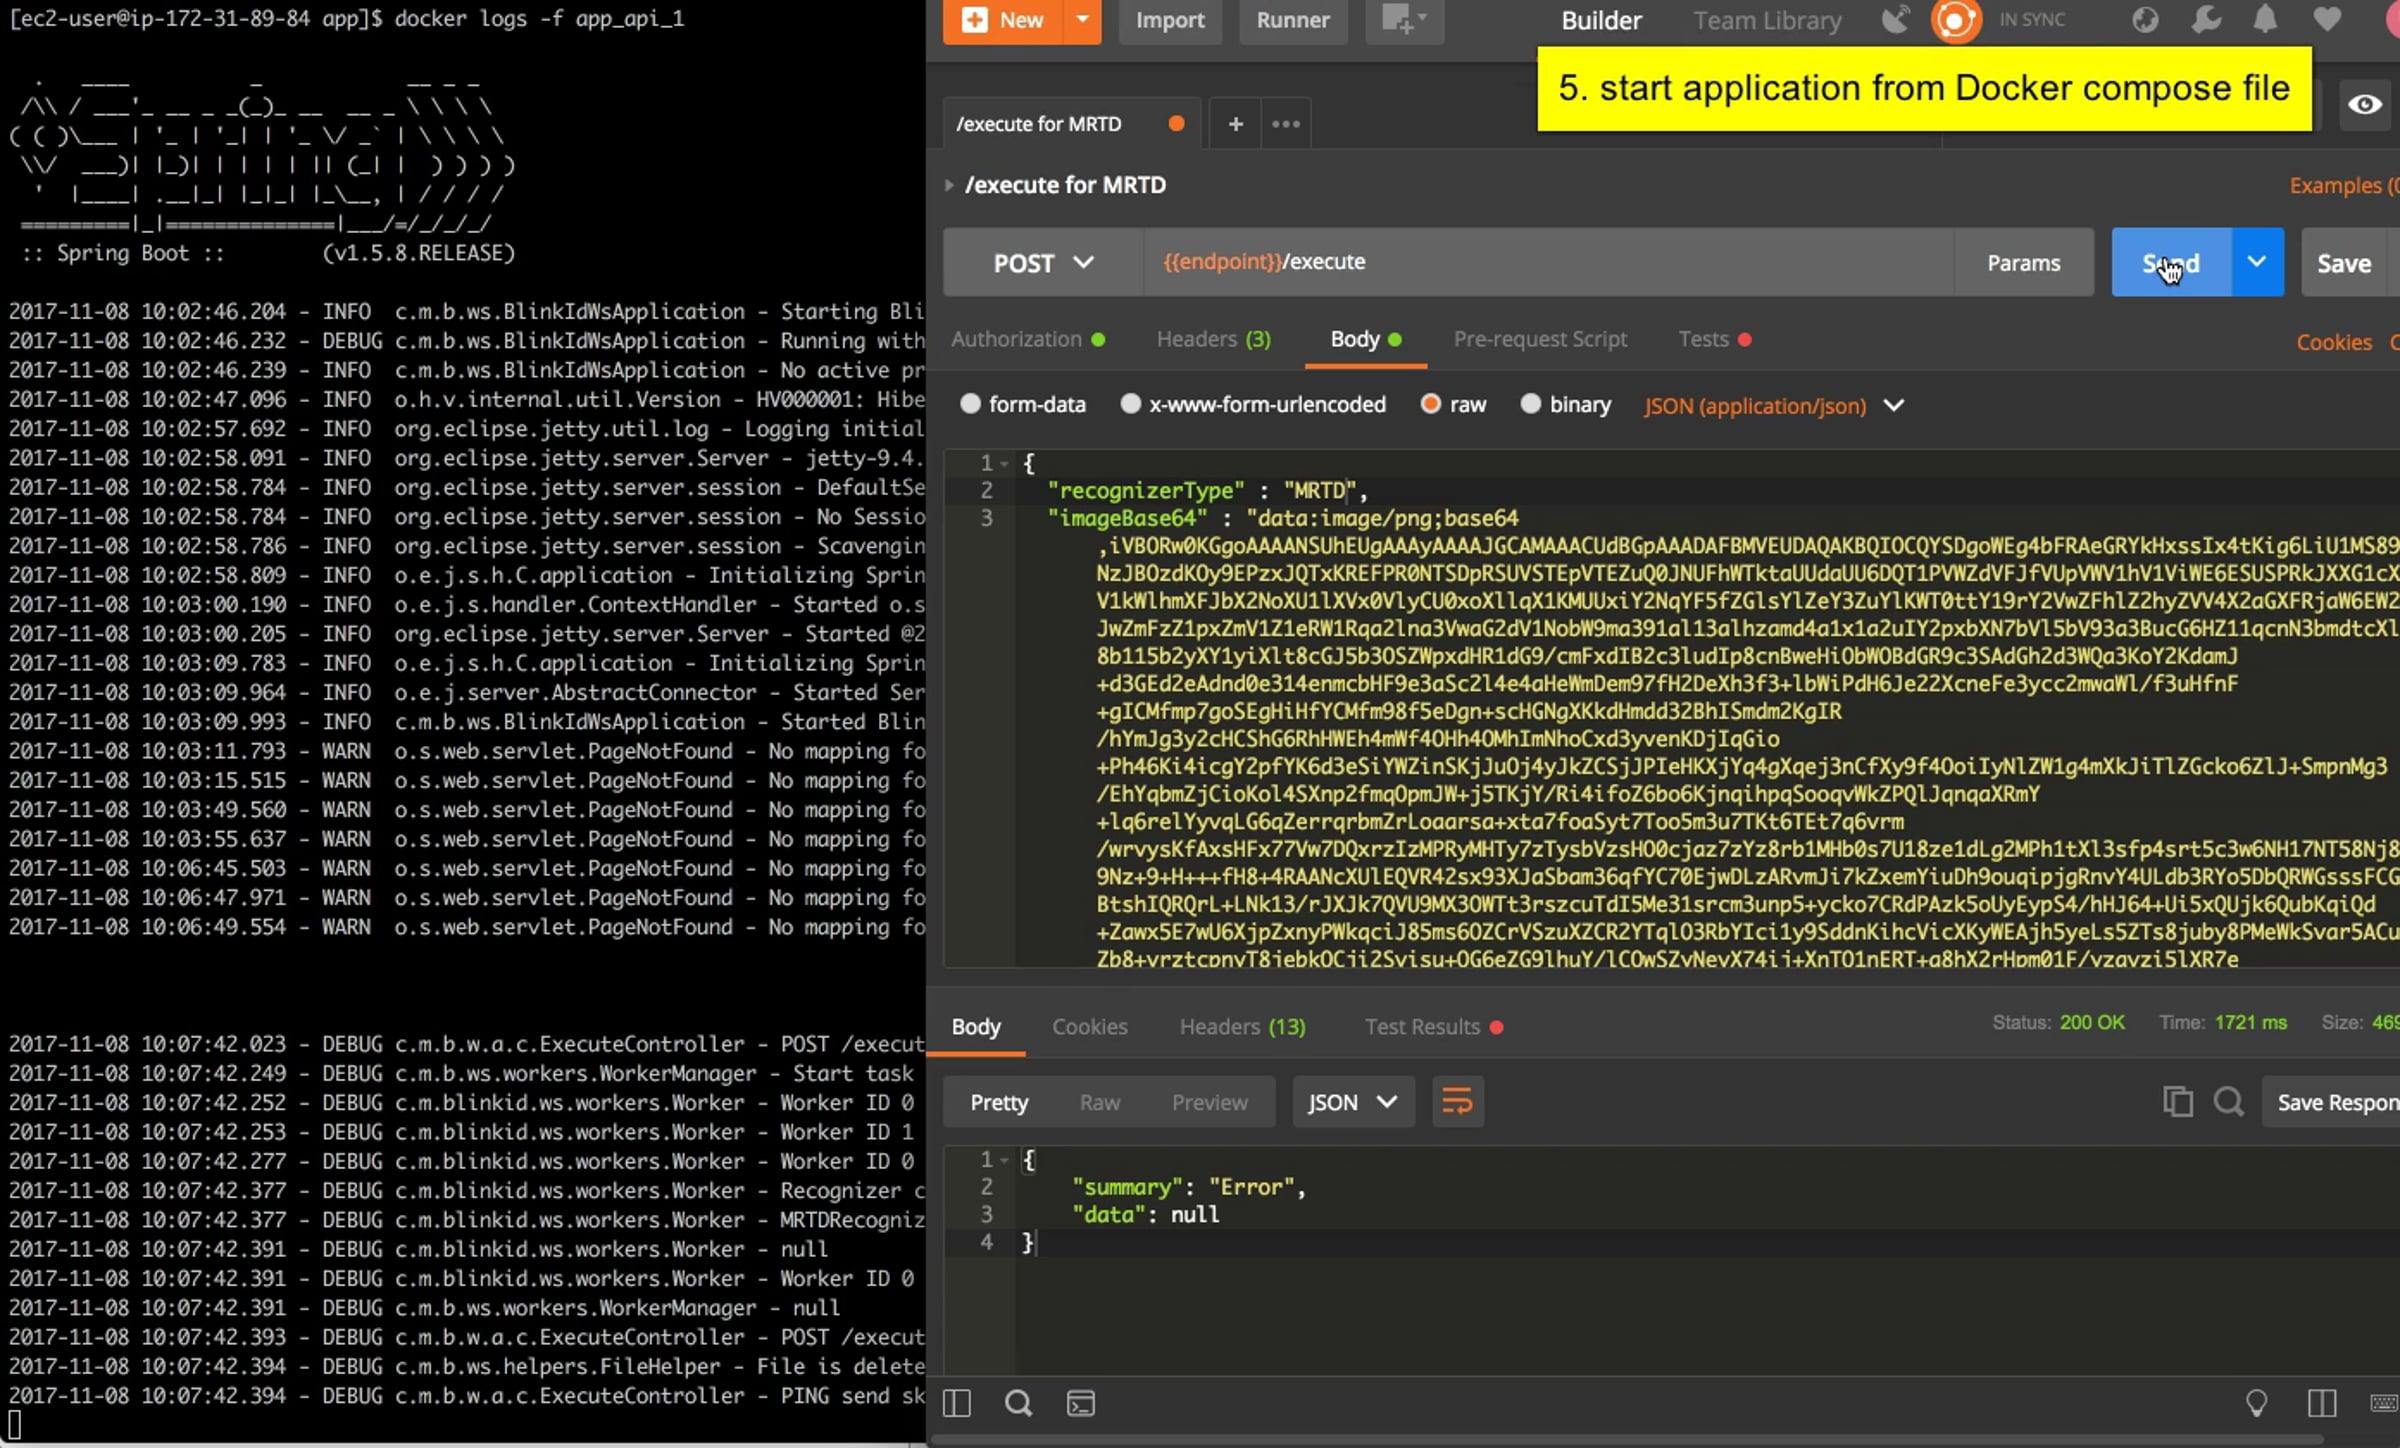2400x1448 pixels.
Task: Copy response with the copy icon
Action: coord(2177,1102)
